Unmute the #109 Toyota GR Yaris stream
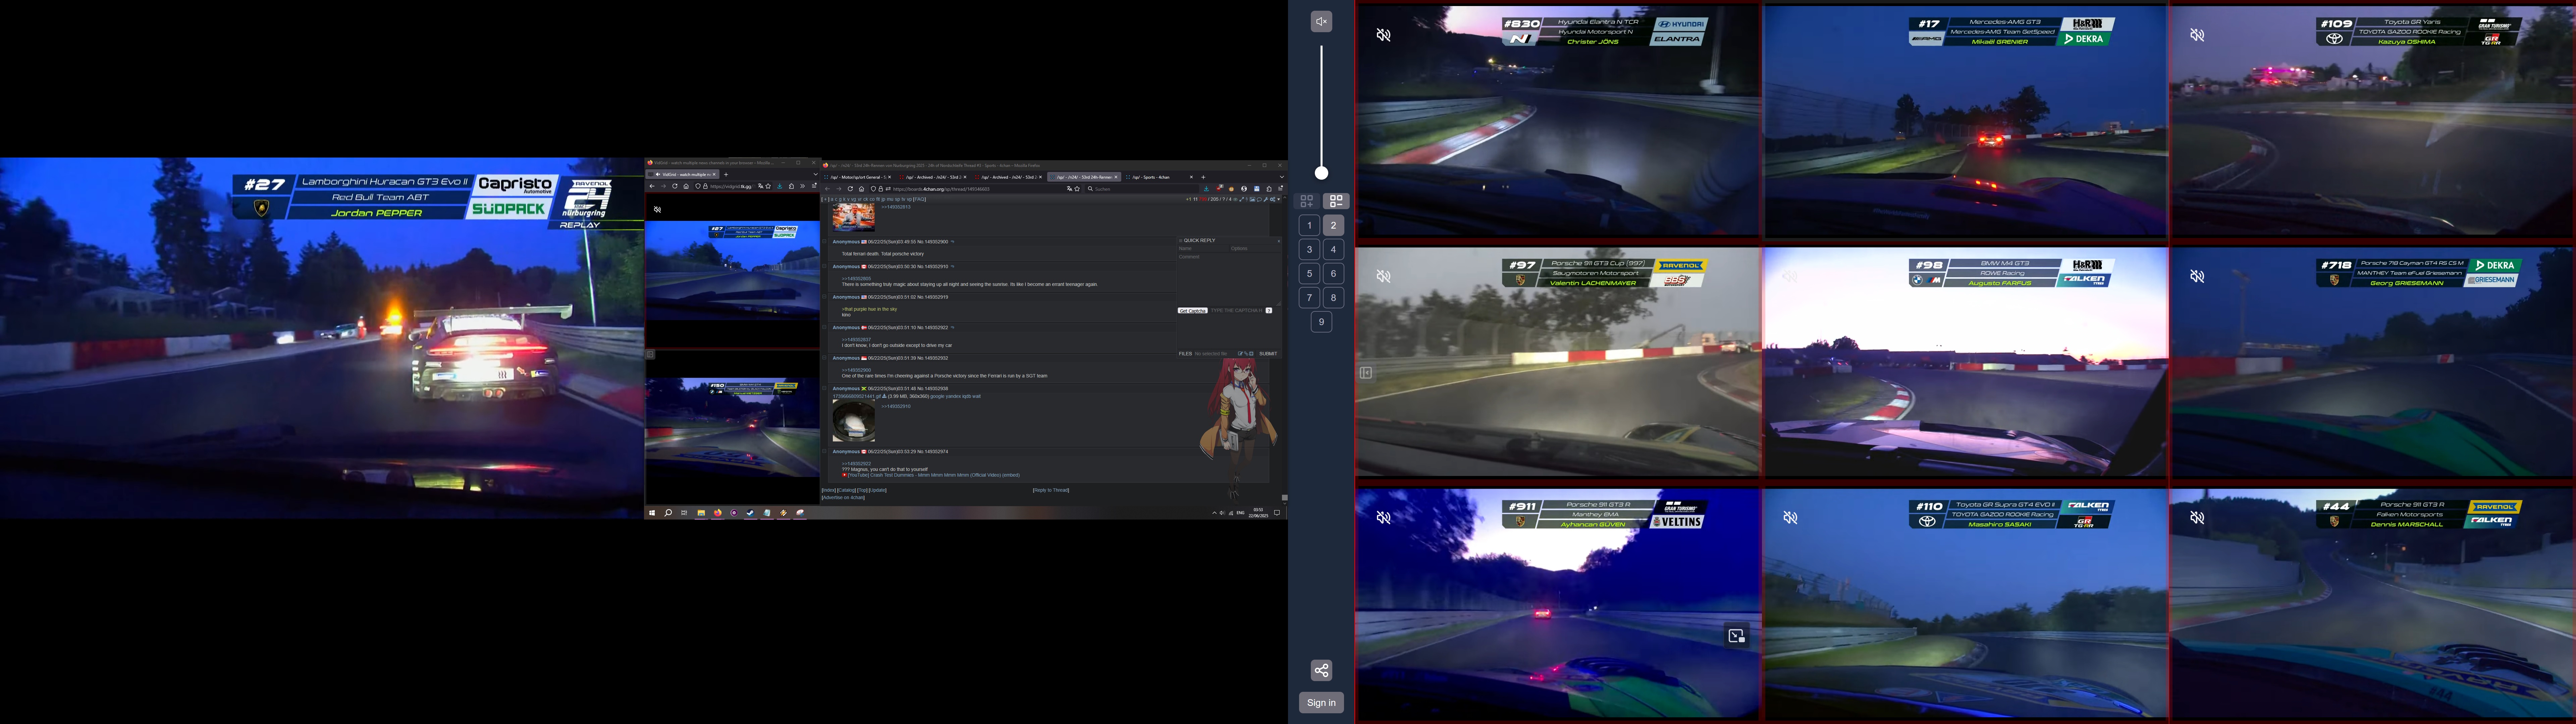2576x724 pixels. [2197, 35]
